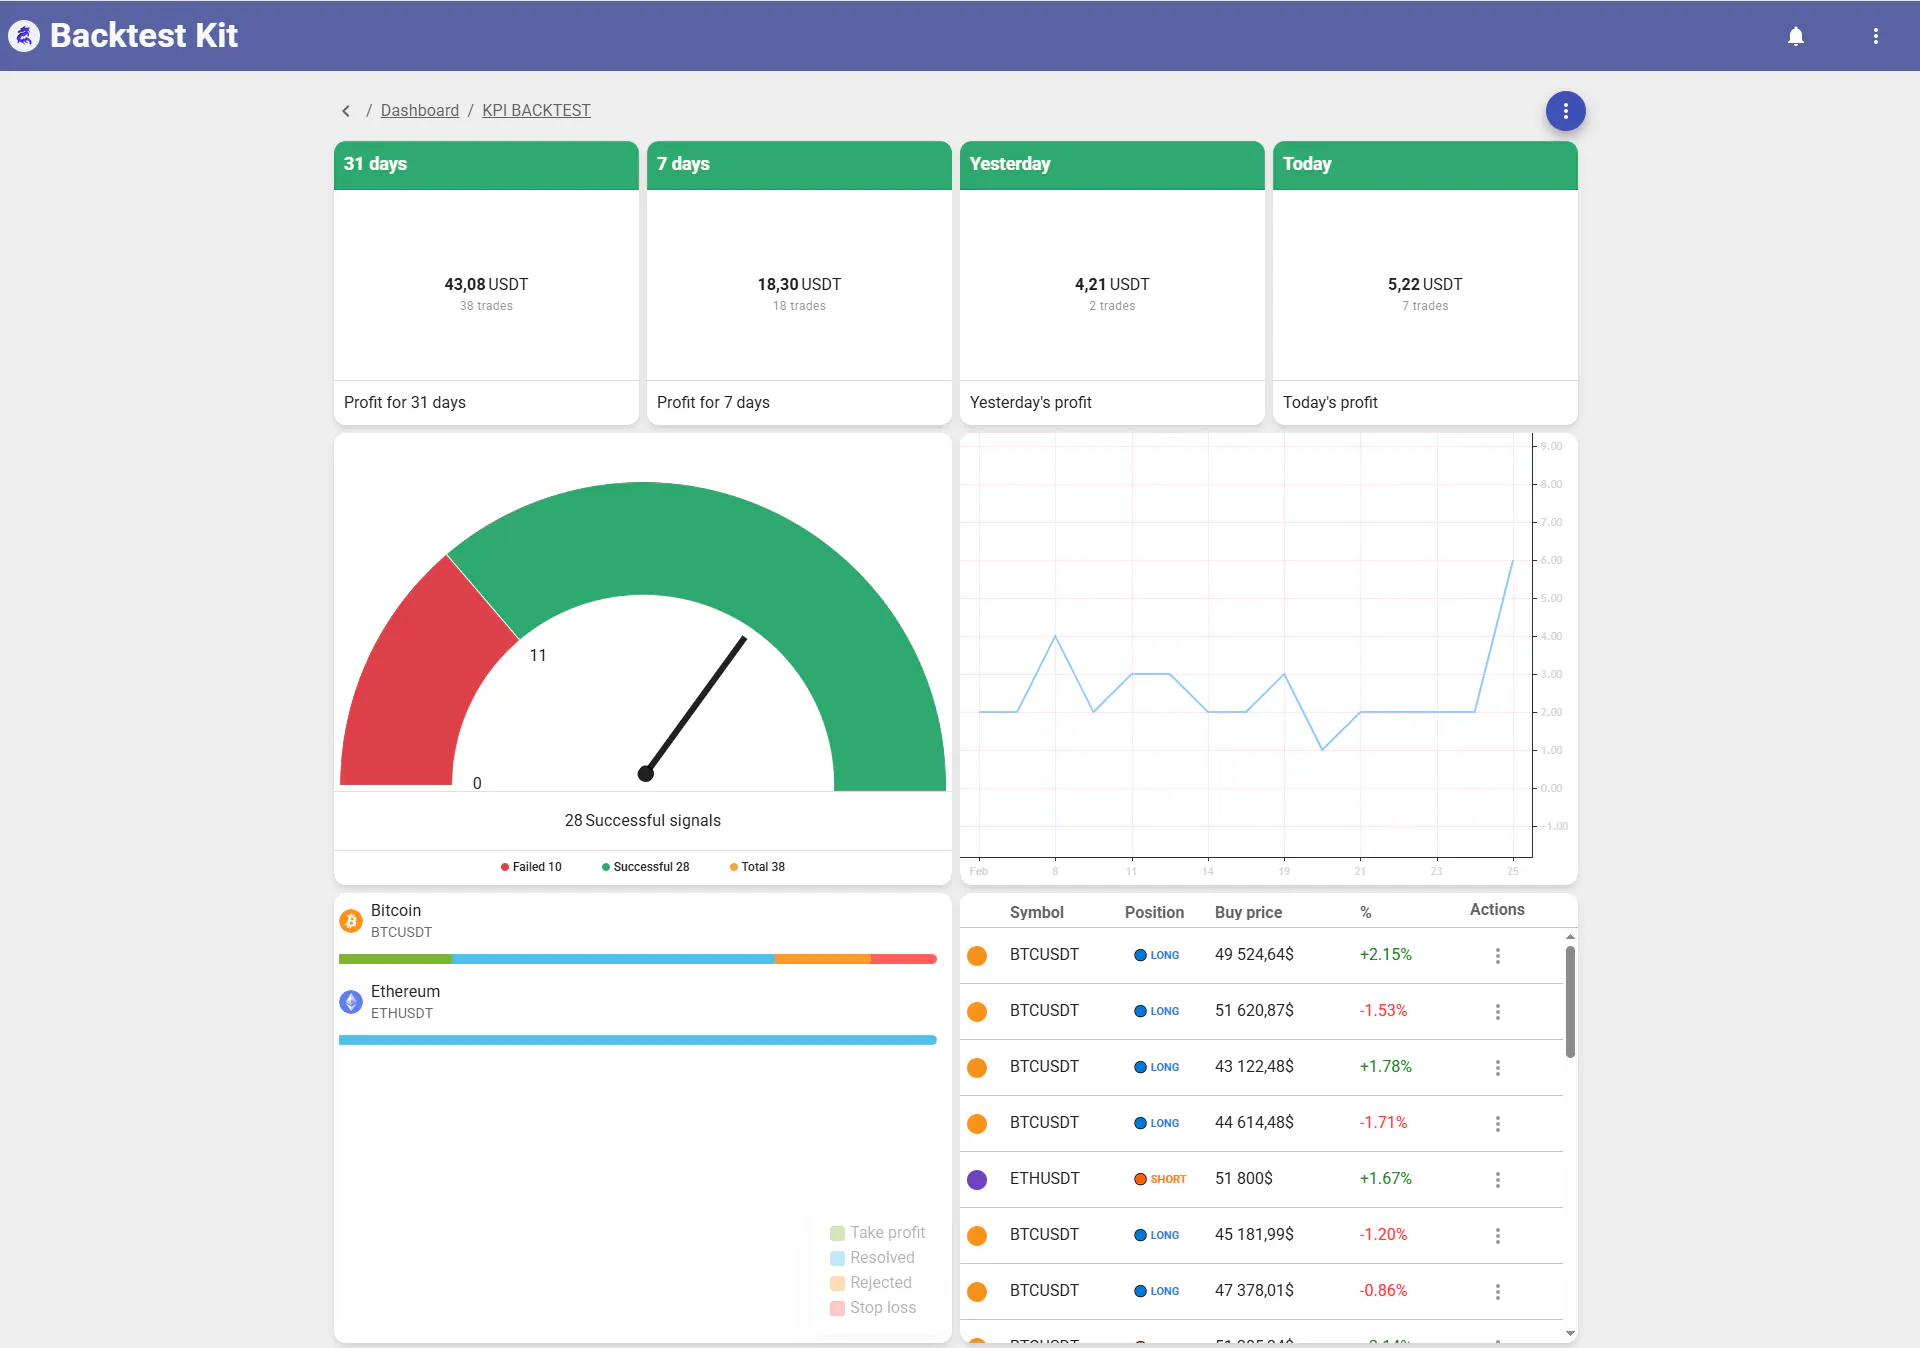Screen dimensions: 1920x1348
Task: Open actions for BTCUSDT 49 524,64$ row
Action: point(1497,956)
